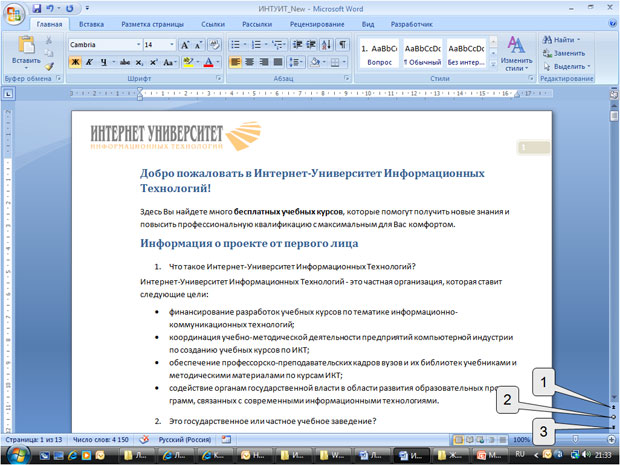Activate the Format Painter brush
The height and width of the screenshot is (465, 620).
coord(49,66)
